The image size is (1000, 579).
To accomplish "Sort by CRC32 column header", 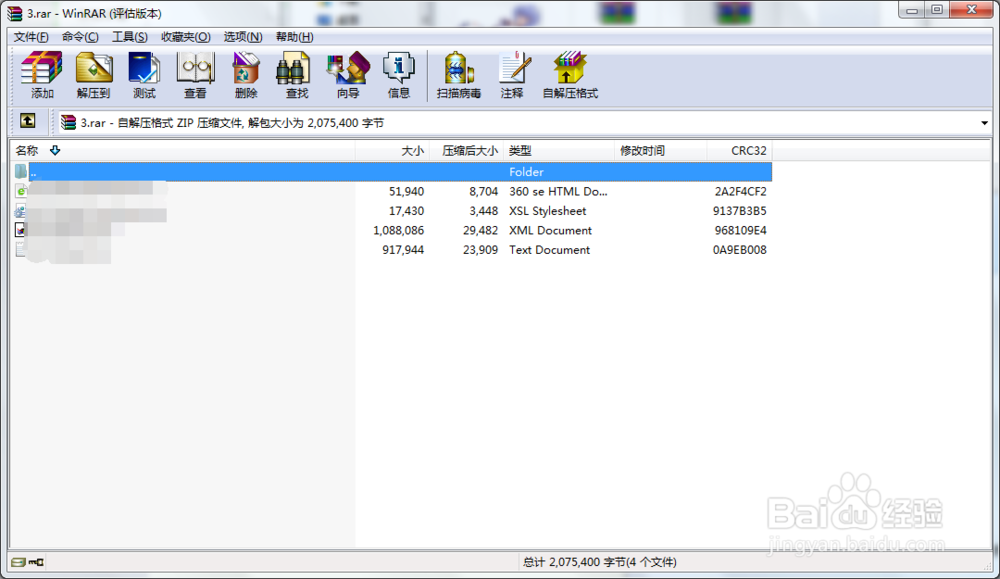I will point(740,150).
